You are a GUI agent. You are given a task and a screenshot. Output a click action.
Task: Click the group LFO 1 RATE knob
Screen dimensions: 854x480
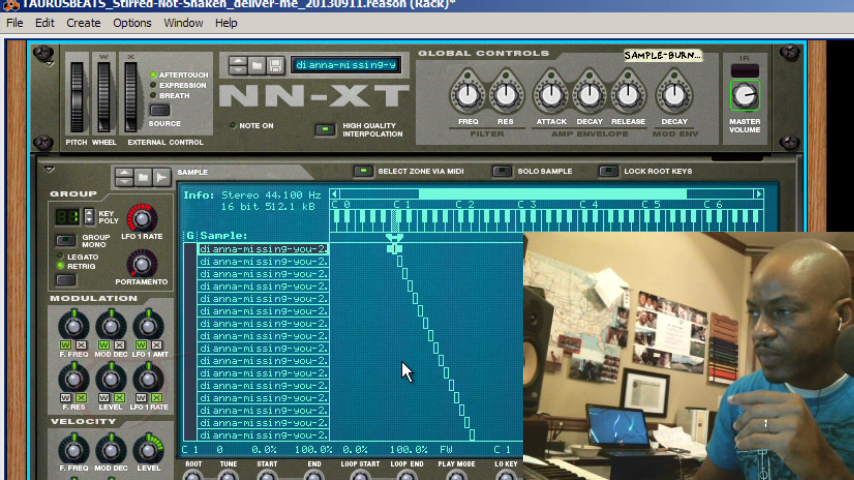tap(142, 218)
